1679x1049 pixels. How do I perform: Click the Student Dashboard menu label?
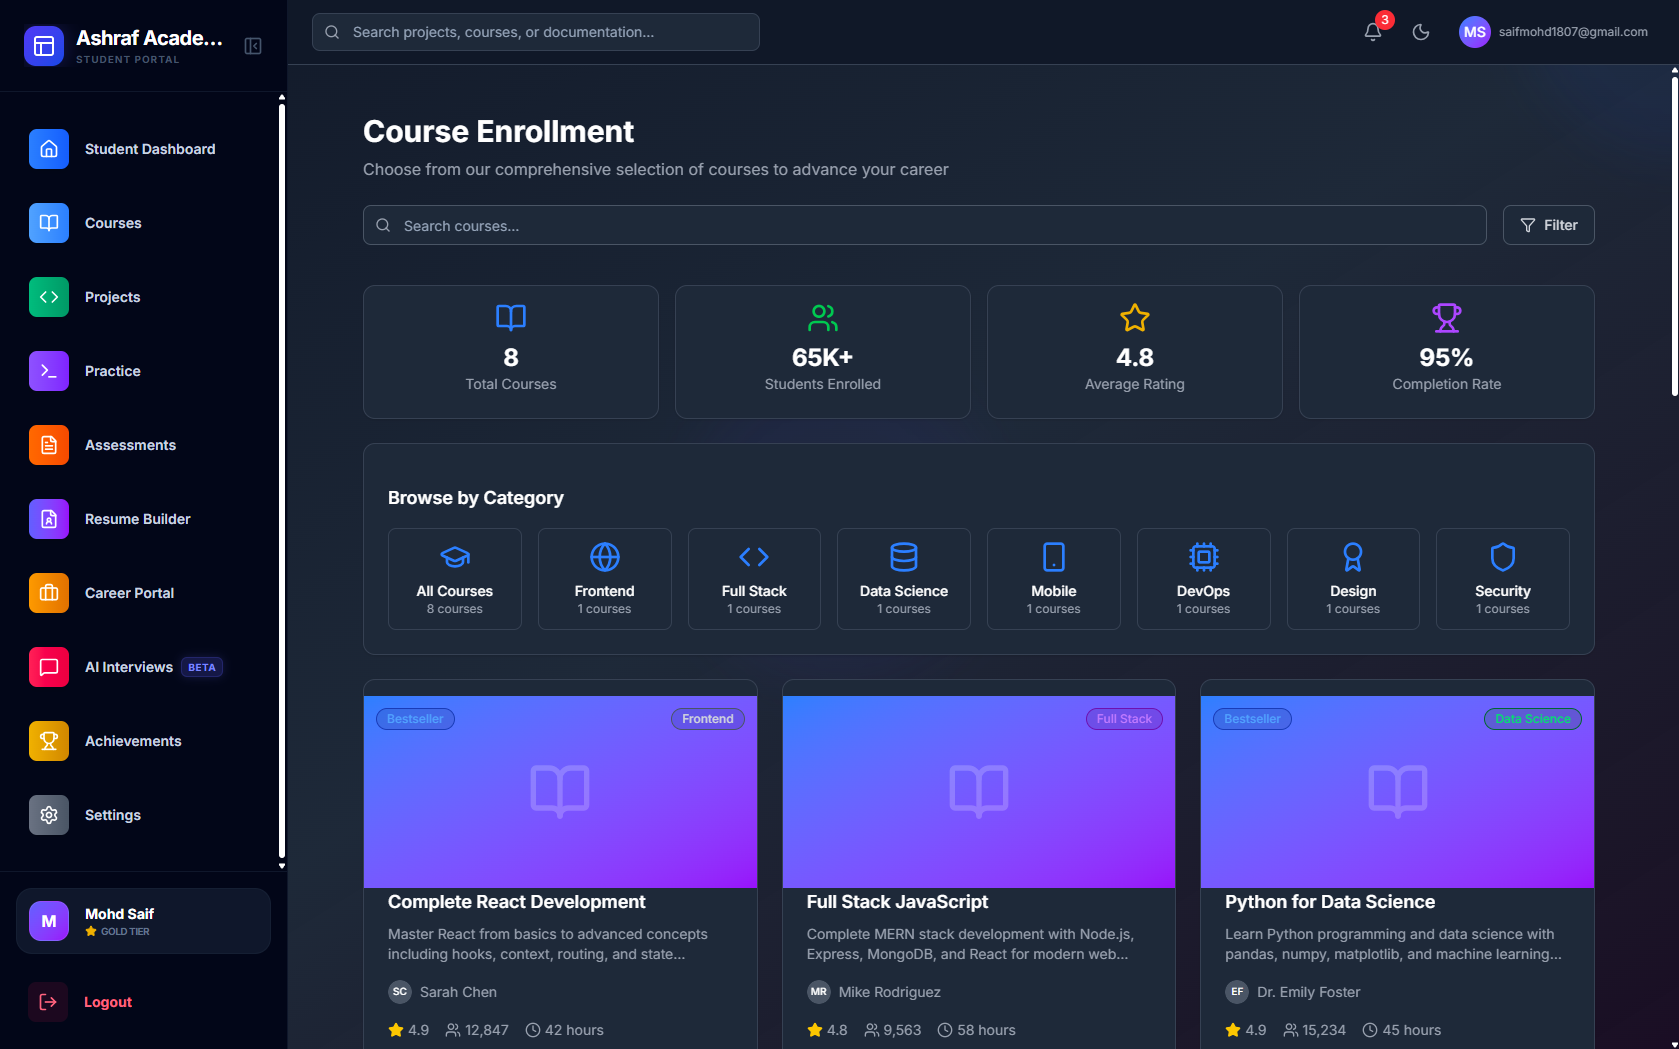[150, 149]
